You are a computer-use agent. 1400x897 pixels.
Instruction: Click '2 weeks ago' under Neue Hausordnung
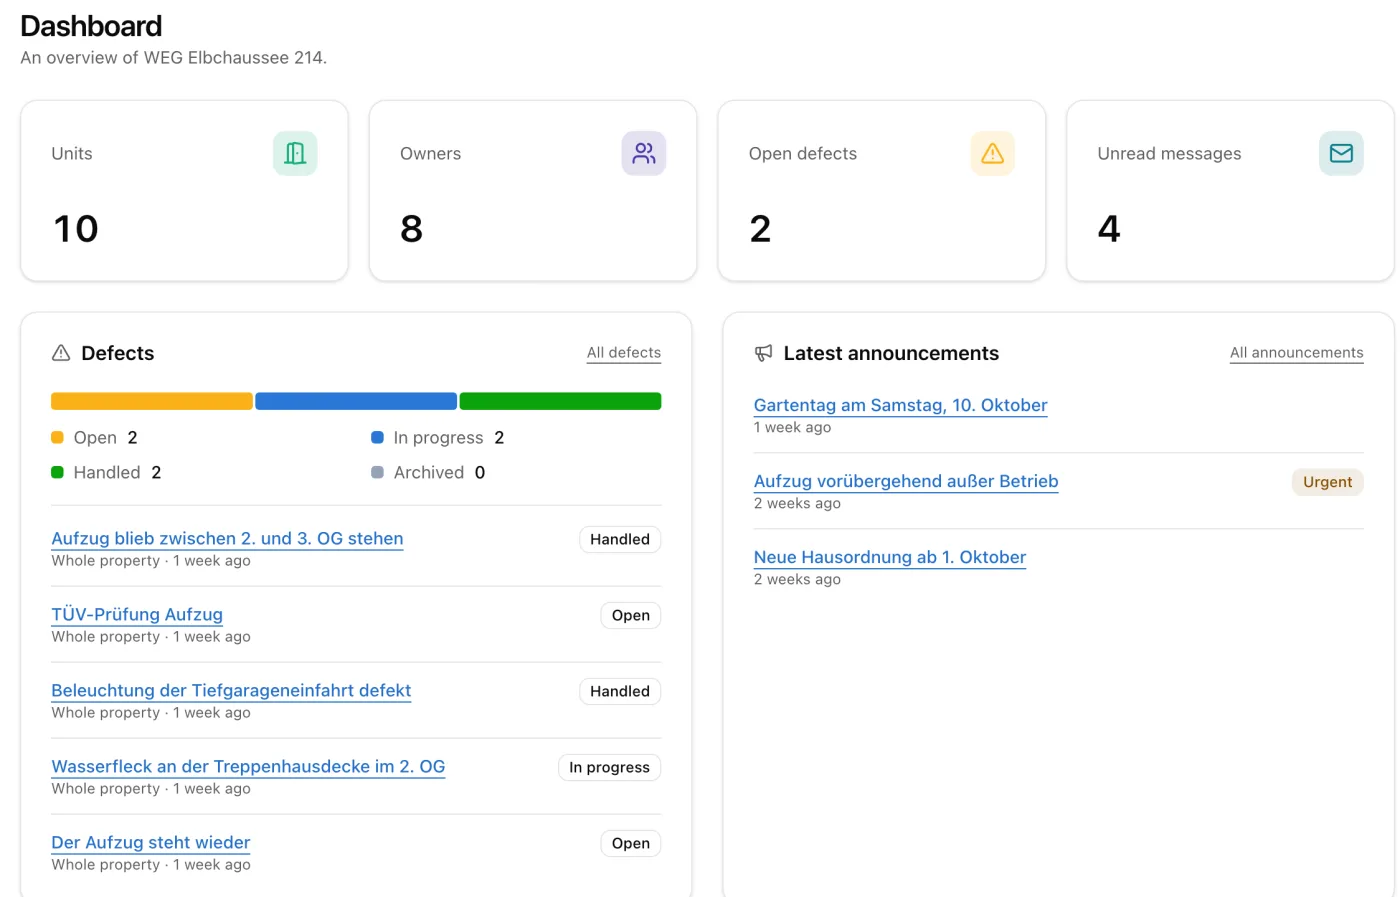click(x=797, y=579)
